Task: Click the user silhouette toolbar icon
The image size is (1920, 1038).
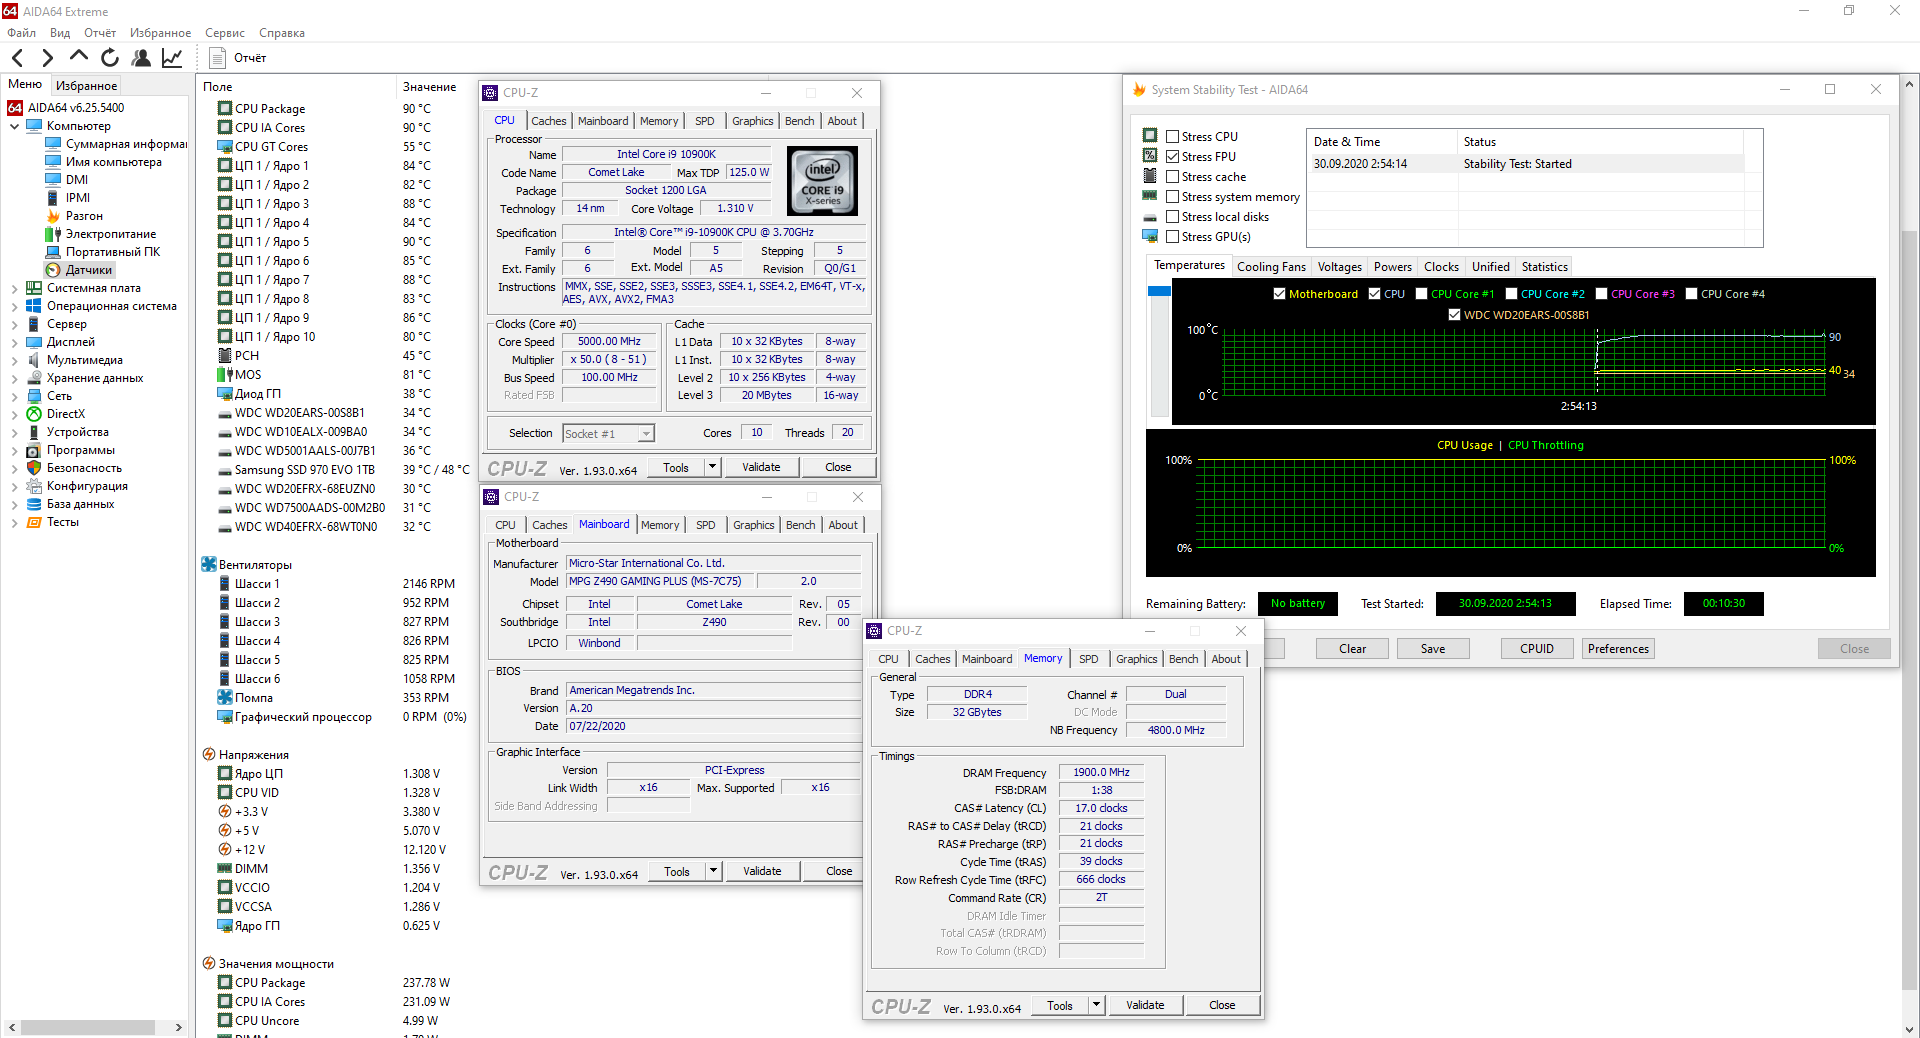Action: point(141,58)
